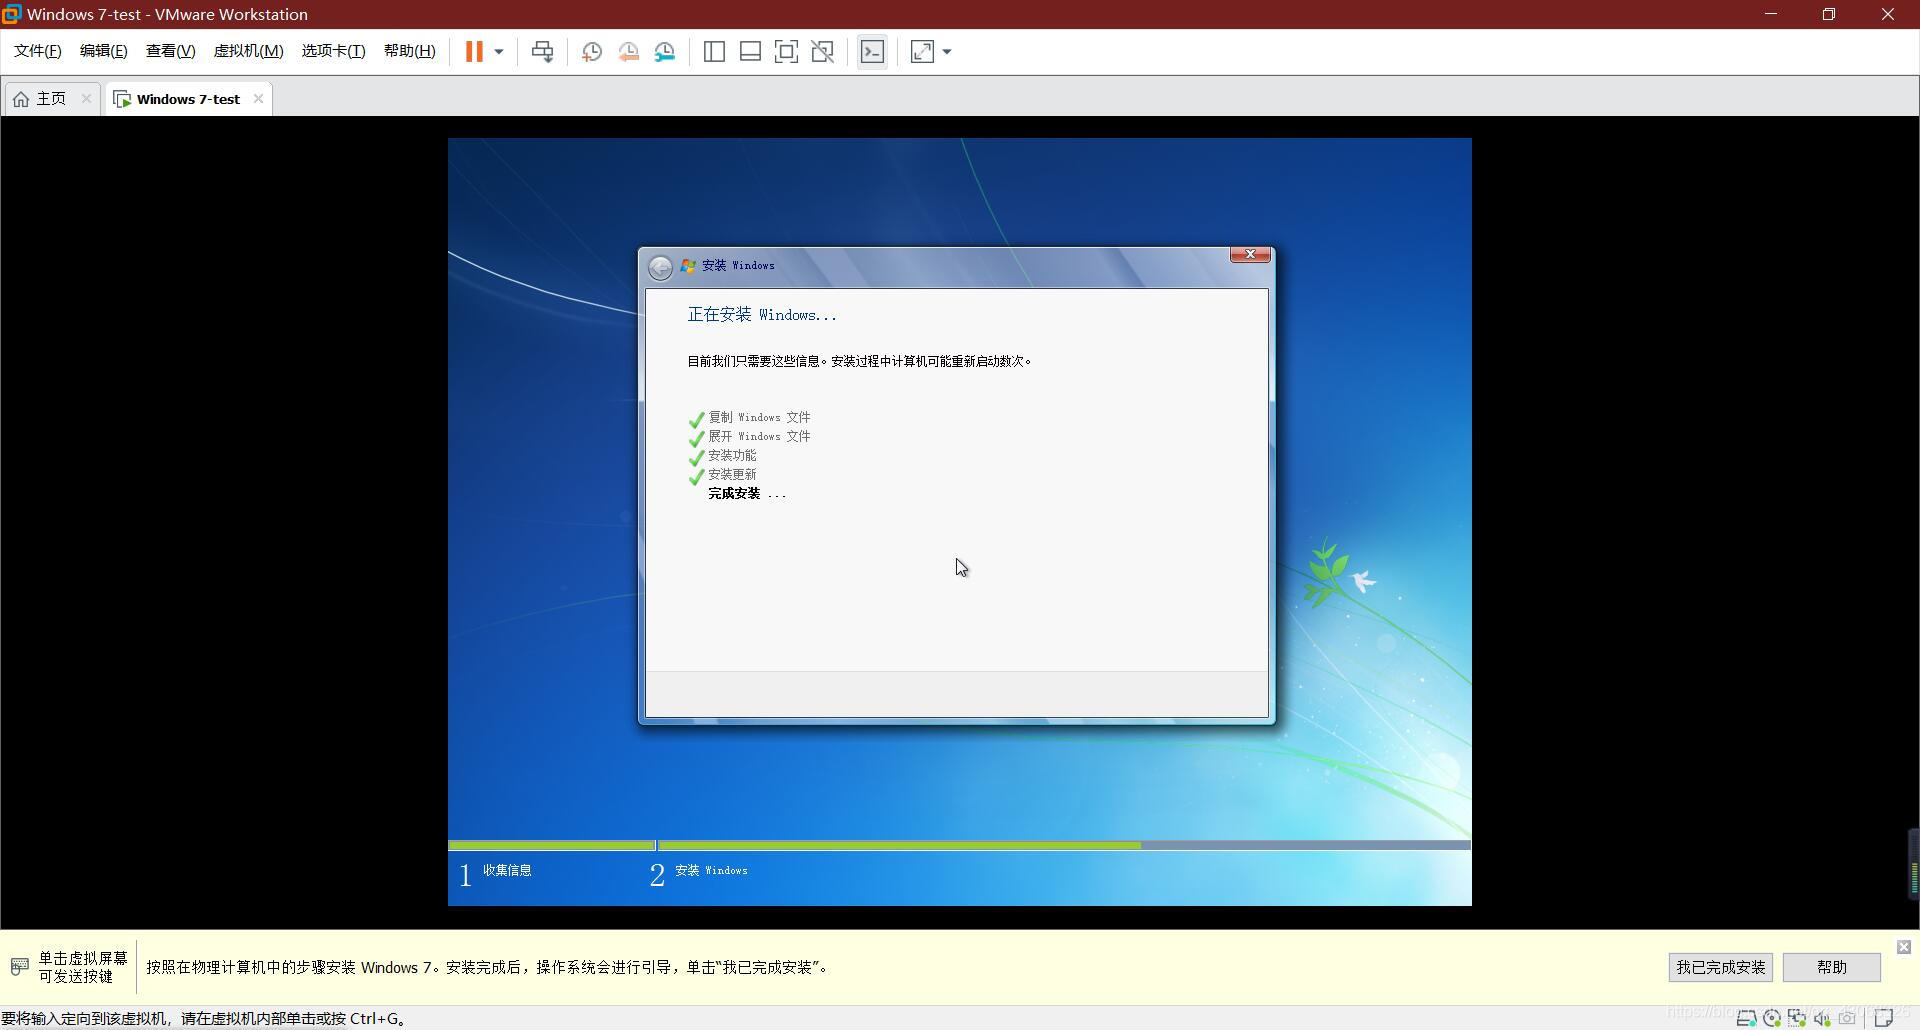
Task: Click the CD/DVD drive status icon
Action: point(1772,1018)
